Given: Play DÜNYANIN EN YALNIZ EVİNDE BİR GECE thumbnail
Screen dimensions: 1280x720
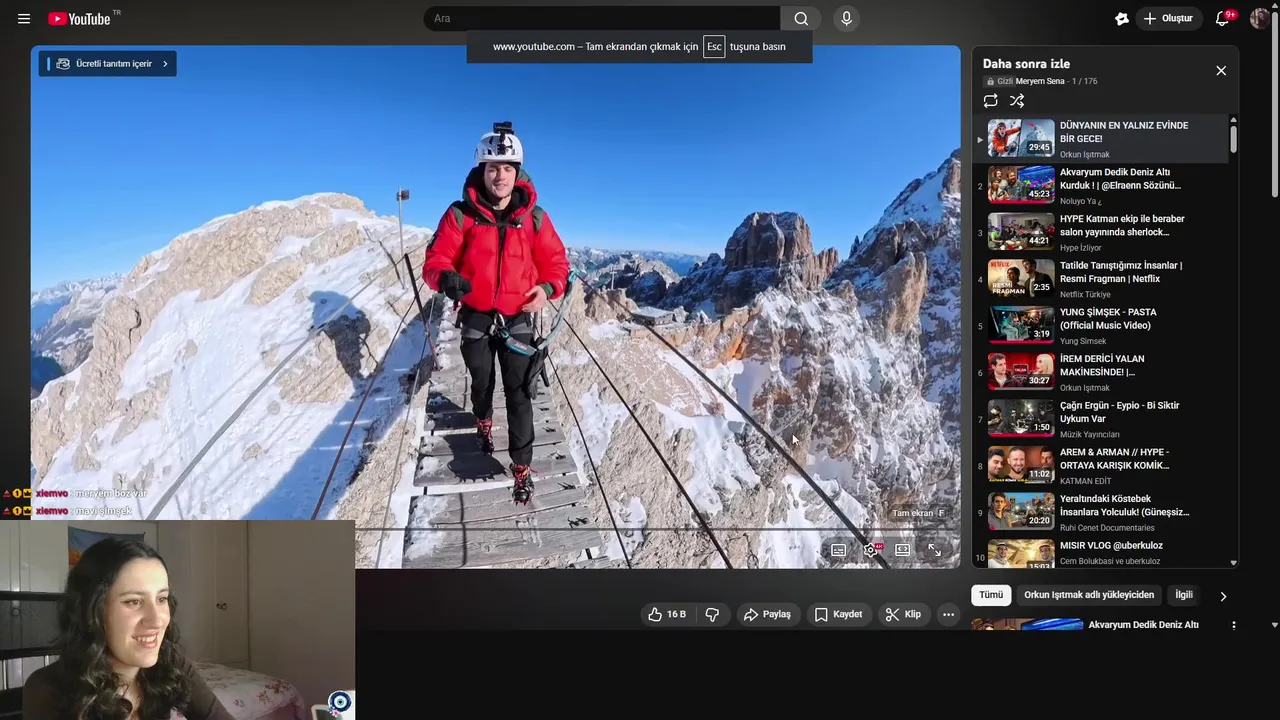Looking at the screenshot, I should coord(1021,138).
